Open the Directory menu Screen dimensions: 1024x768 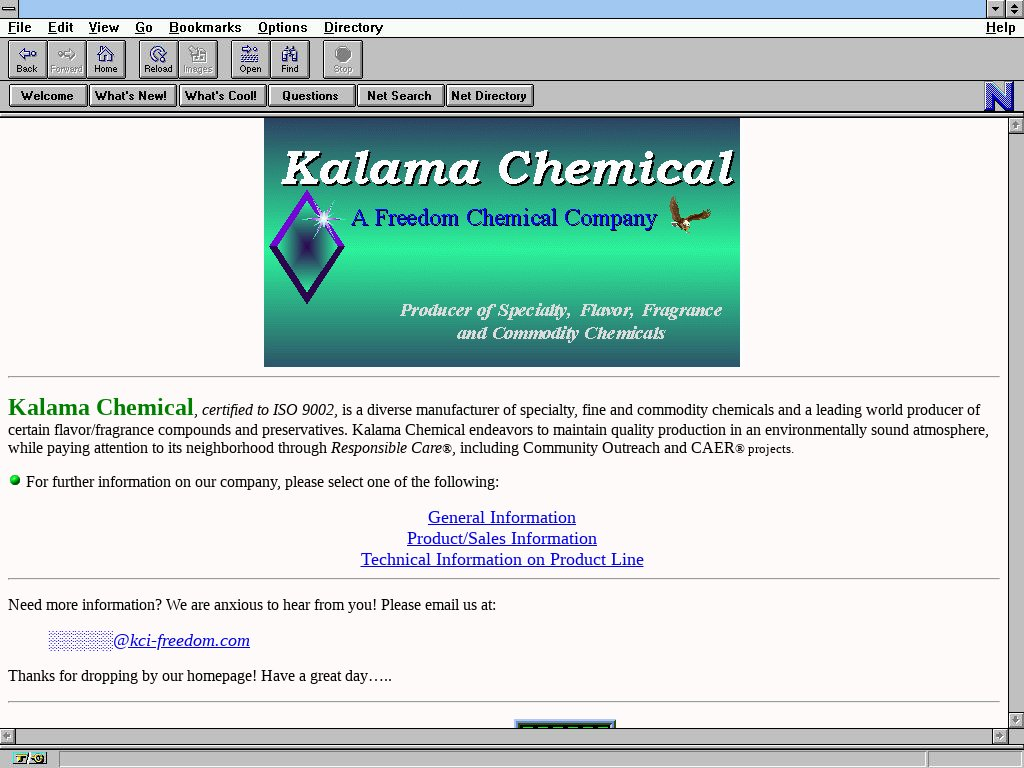353,27
